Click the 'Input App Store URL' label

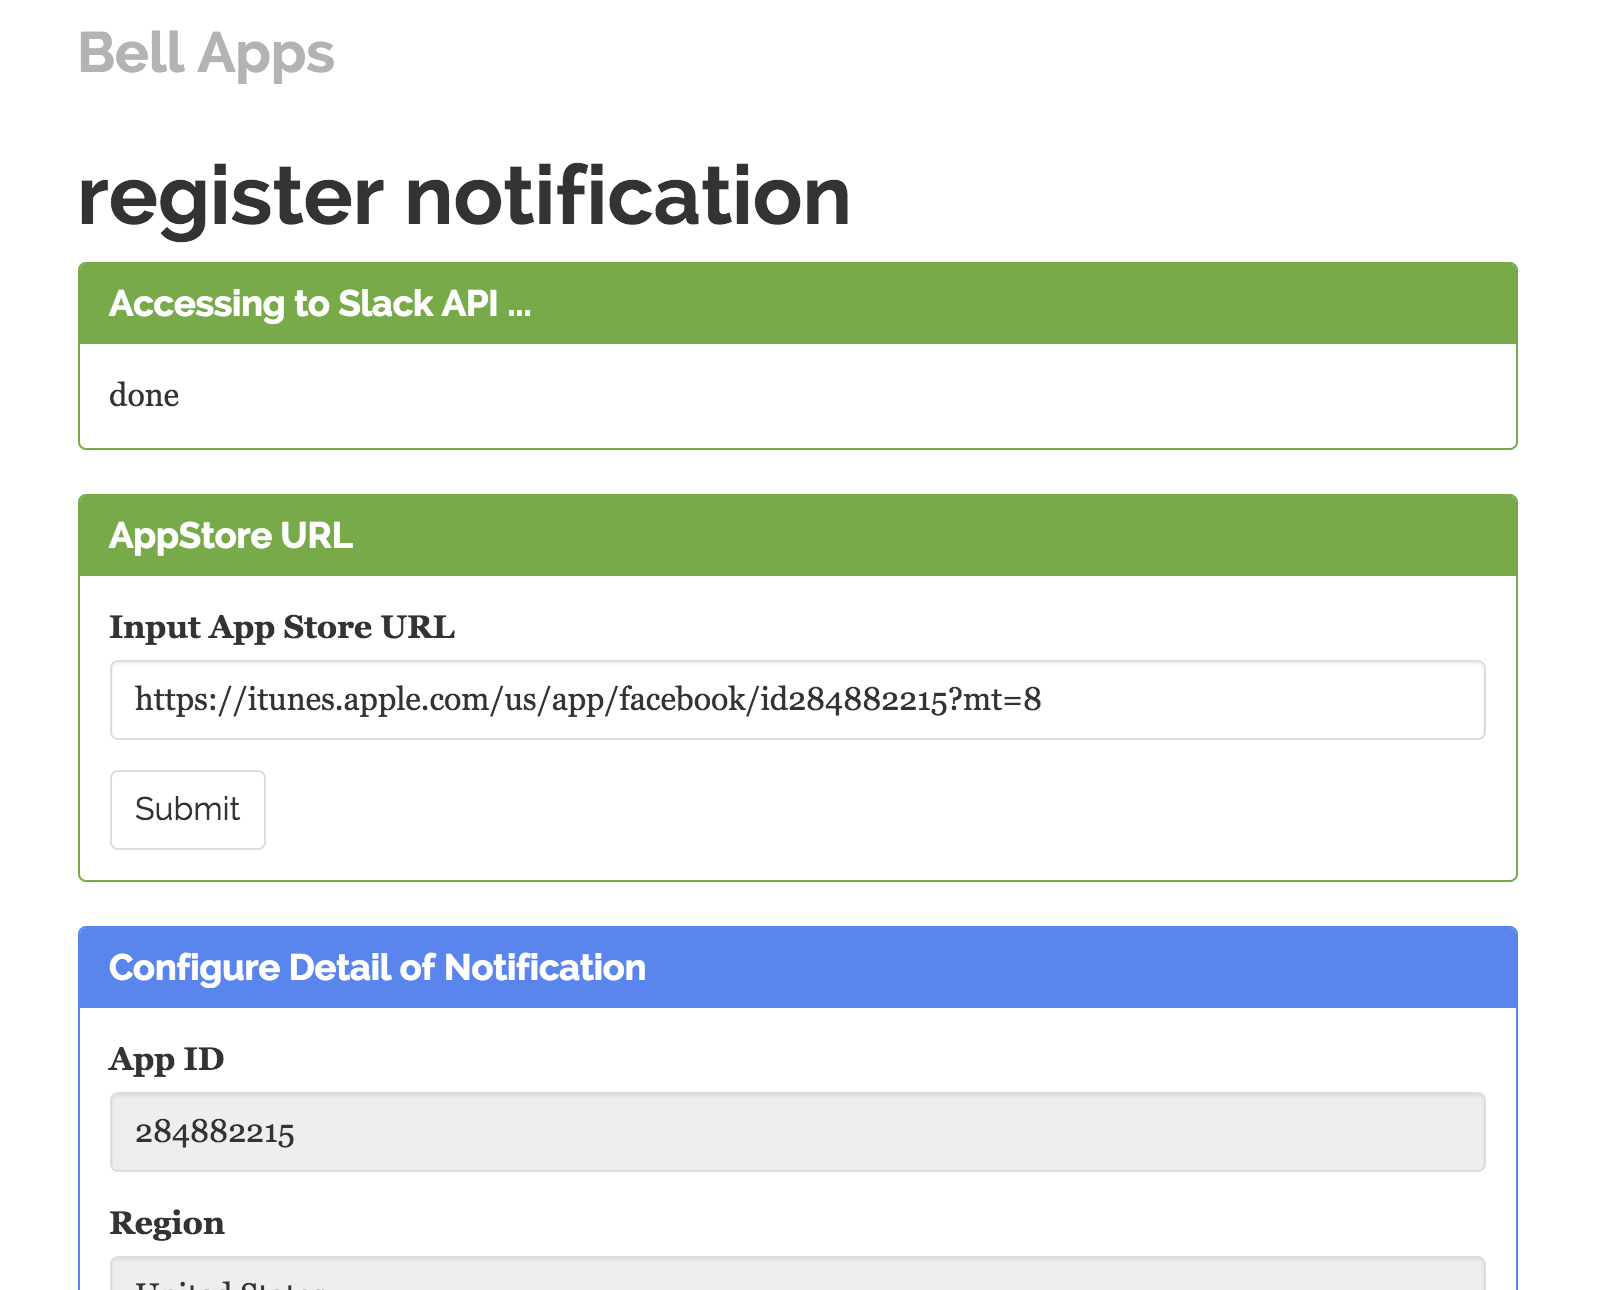pyautogui.click(x=282, y=627)
